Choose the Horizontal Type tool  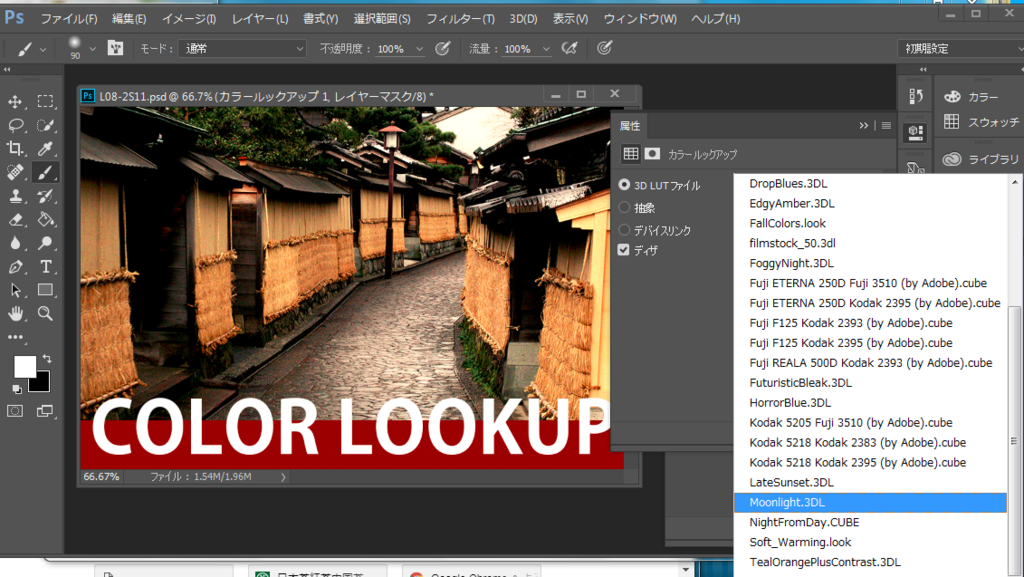point(45,267)
